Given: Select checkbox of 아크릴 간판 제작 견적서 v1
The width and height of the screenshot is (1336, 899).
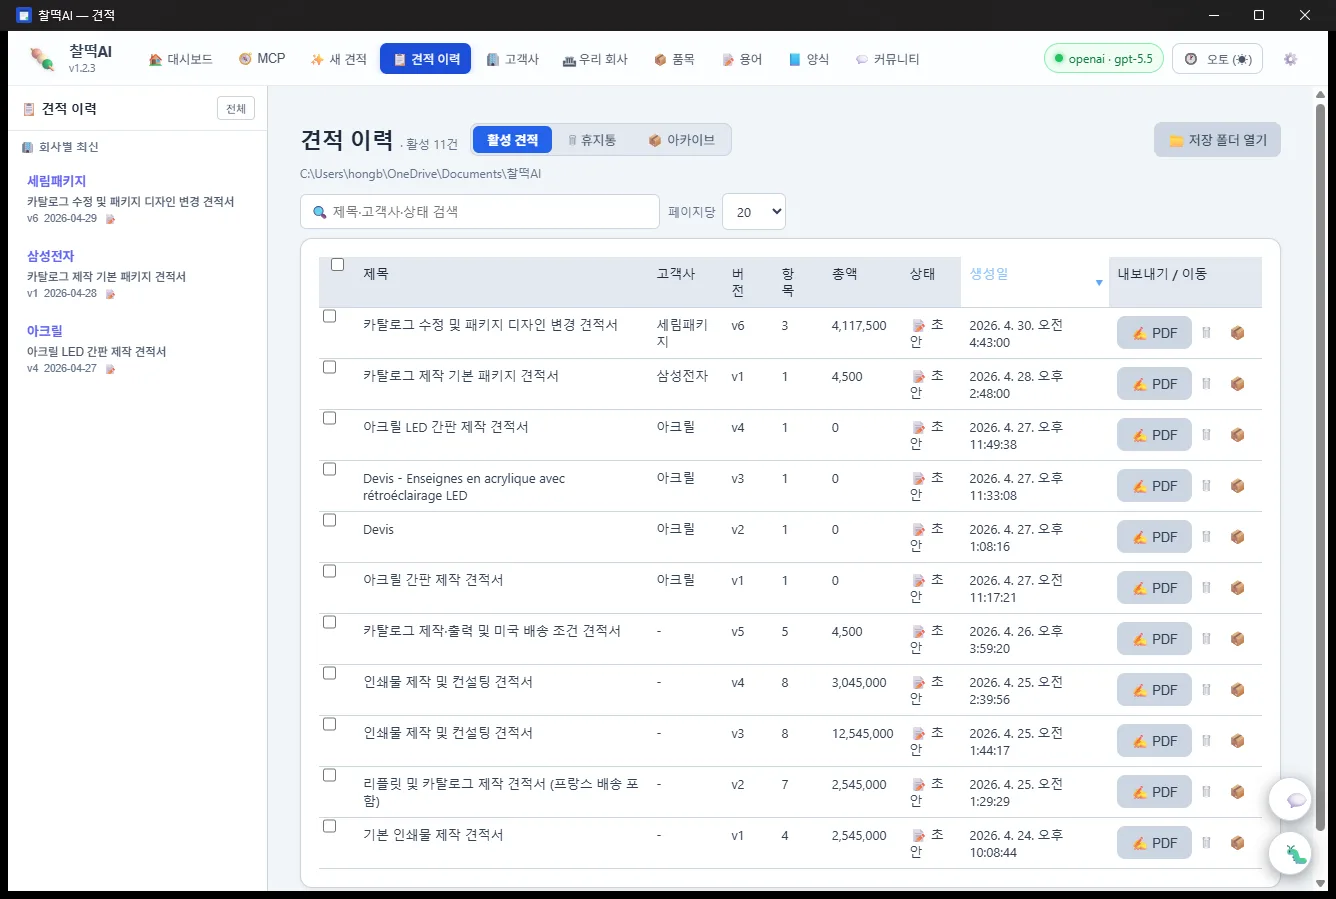Looking at the screenshot, I should click(x=329, y=571).
